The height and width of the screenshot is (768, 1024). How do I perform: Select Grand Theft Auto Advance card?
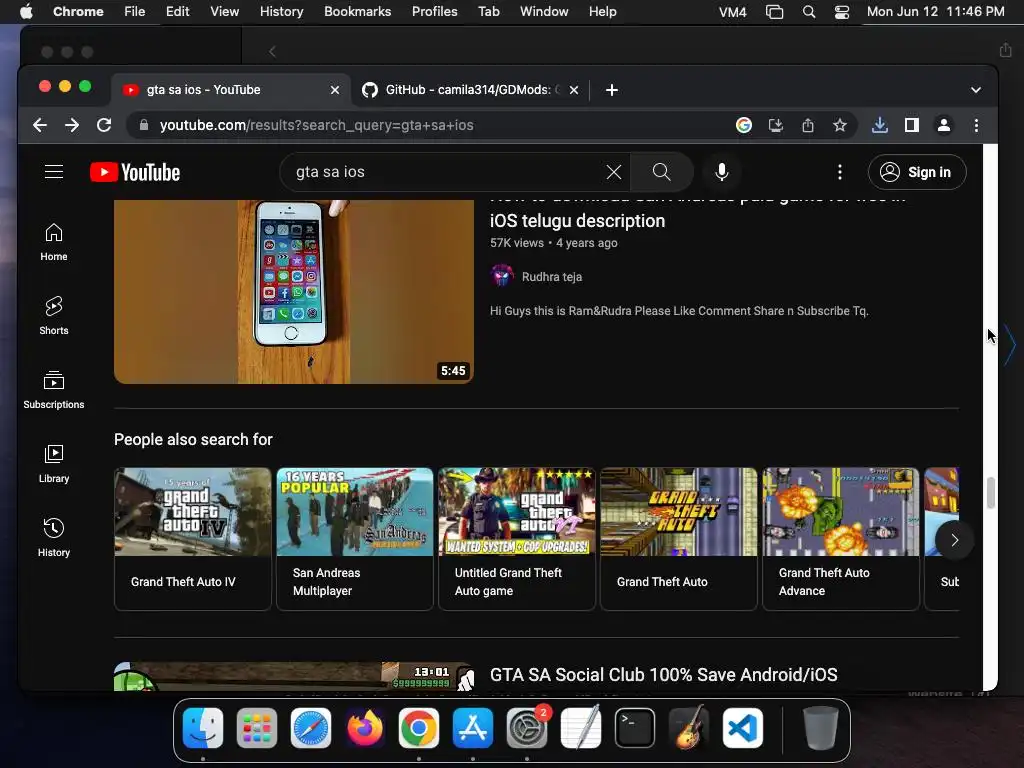click(x=840, y=539)
